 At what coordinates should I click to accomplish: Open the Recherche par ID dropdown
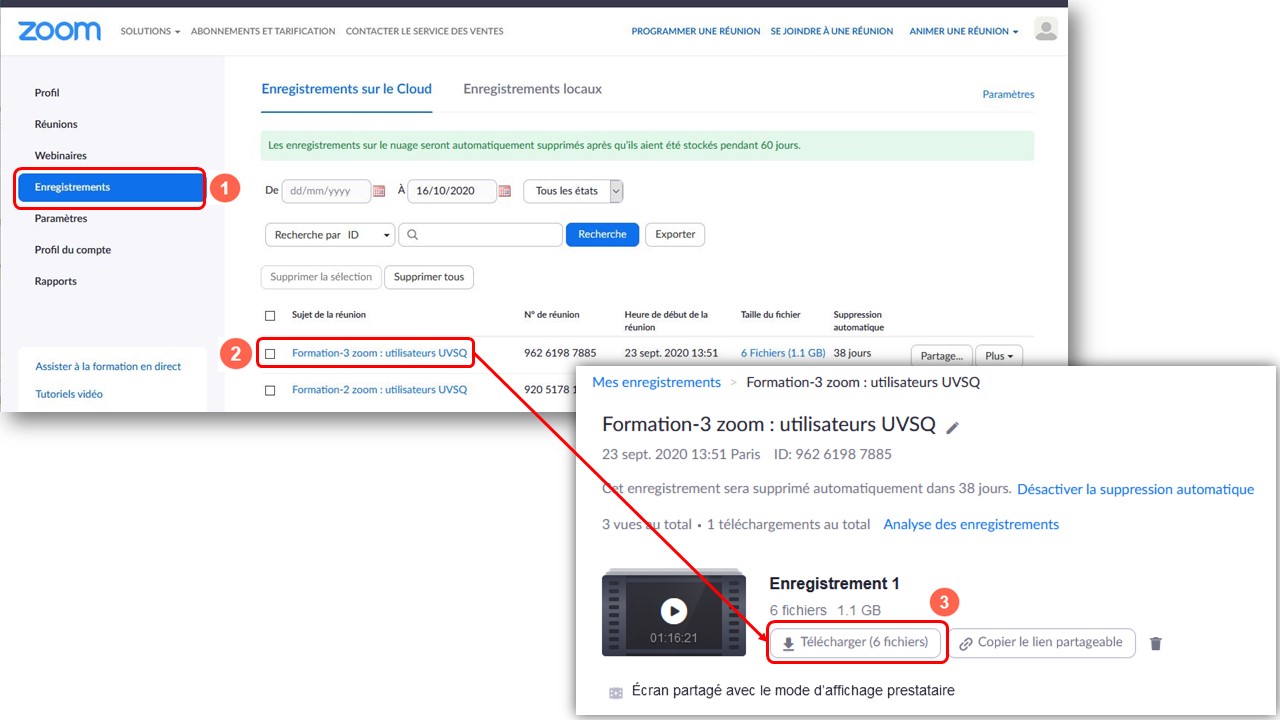point(329,235)
